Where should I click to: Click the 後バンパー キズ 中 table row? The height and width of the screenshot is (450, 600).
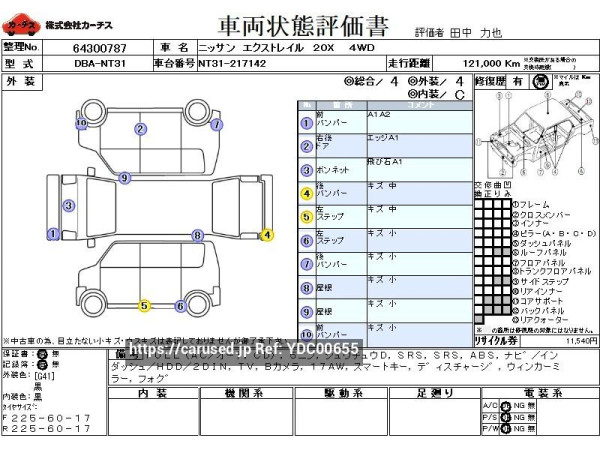click(x=384, y=190)
